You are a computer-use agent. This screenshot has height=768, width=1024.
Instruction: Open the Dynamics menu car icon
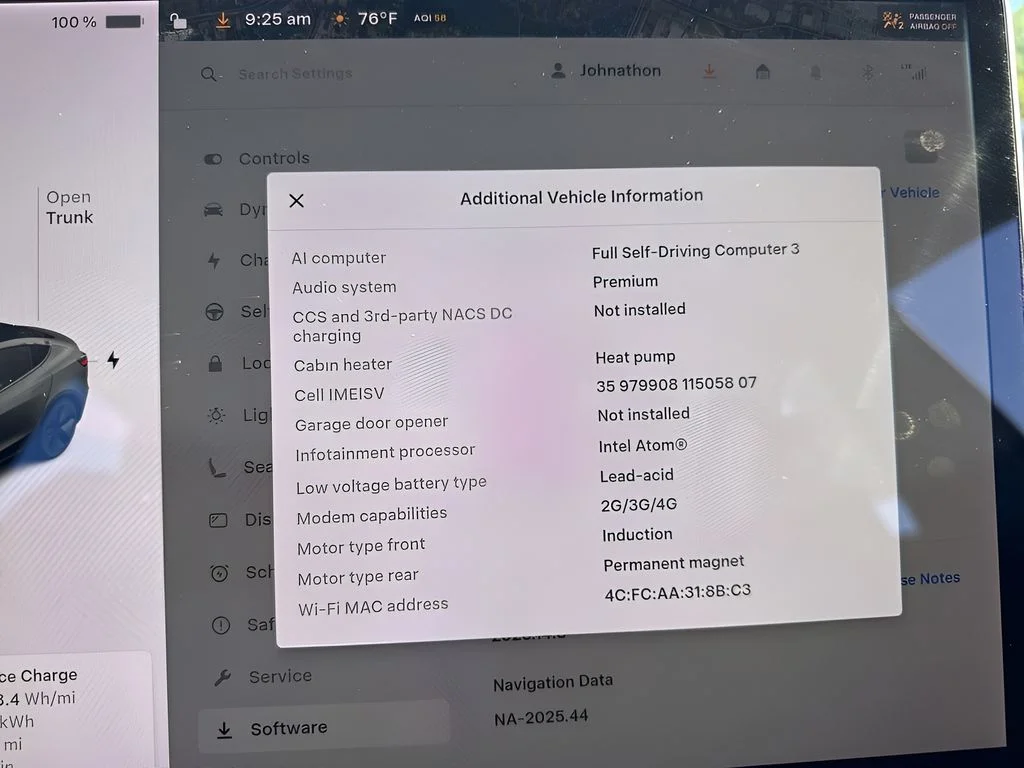214,210
